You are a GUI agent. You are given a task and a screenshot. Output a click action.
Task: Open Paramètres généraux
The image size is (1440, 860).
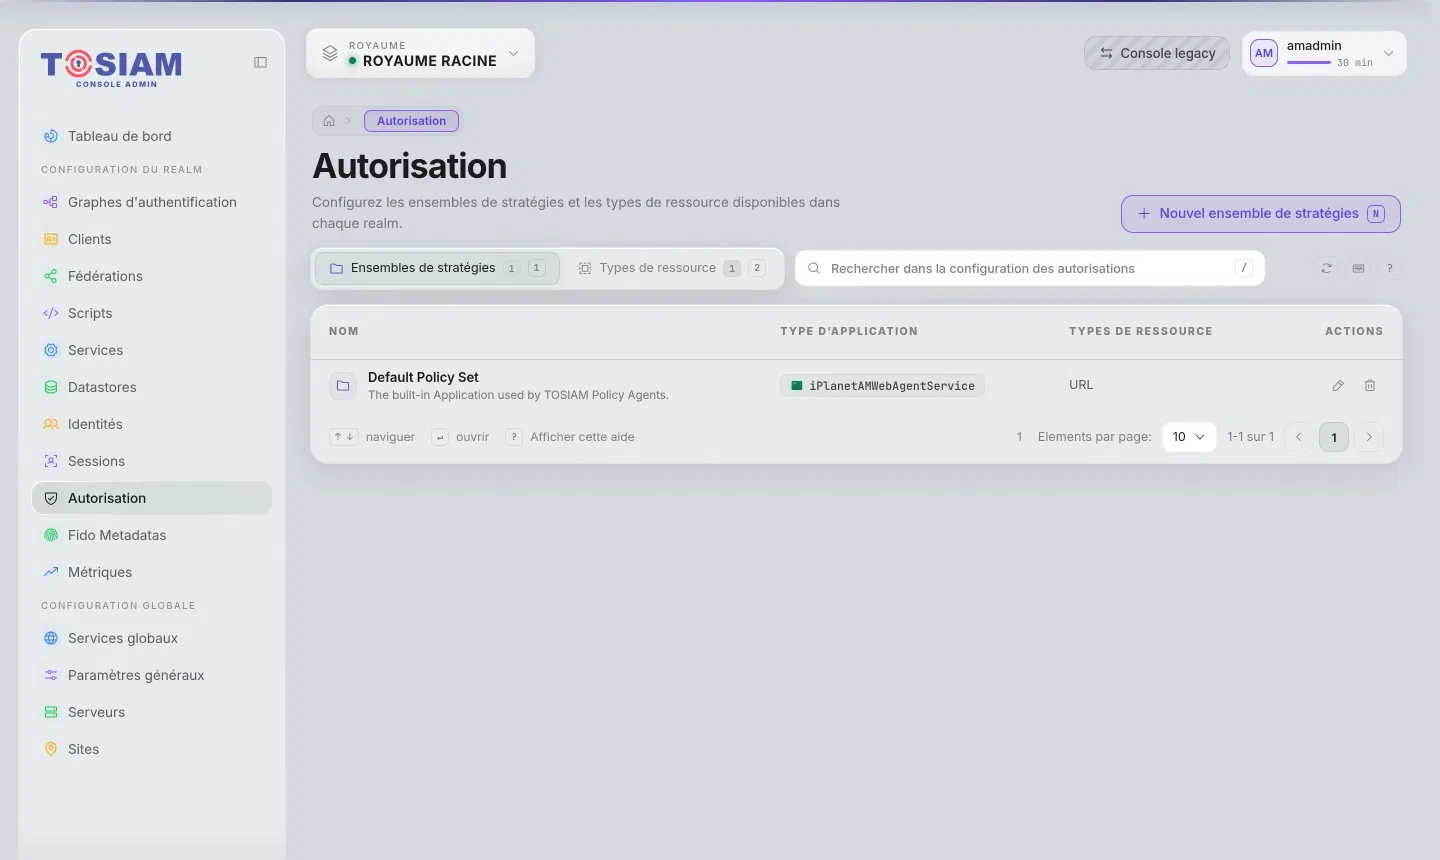pos(152,675)
